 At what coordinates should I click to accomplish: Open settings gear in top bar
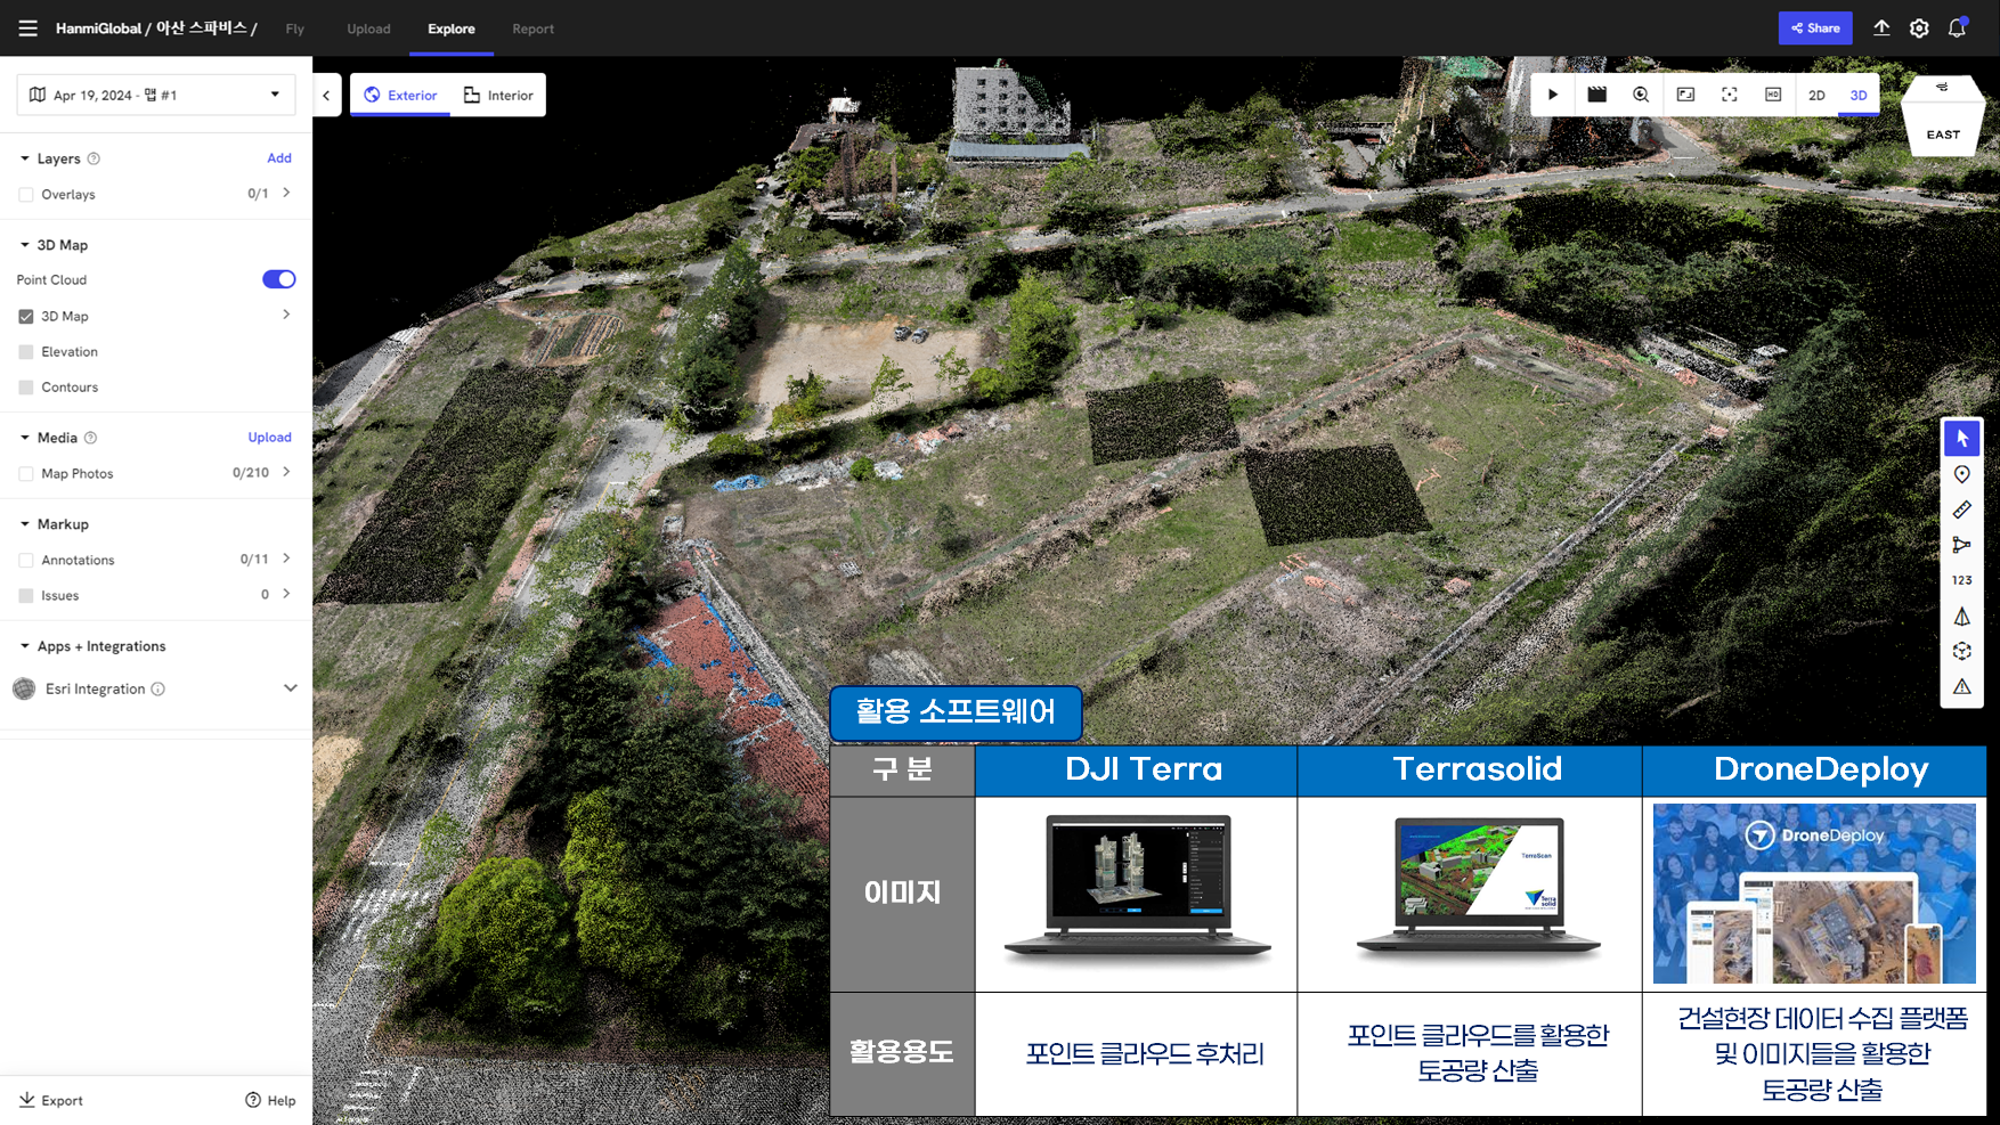[x=1919, y=28]
